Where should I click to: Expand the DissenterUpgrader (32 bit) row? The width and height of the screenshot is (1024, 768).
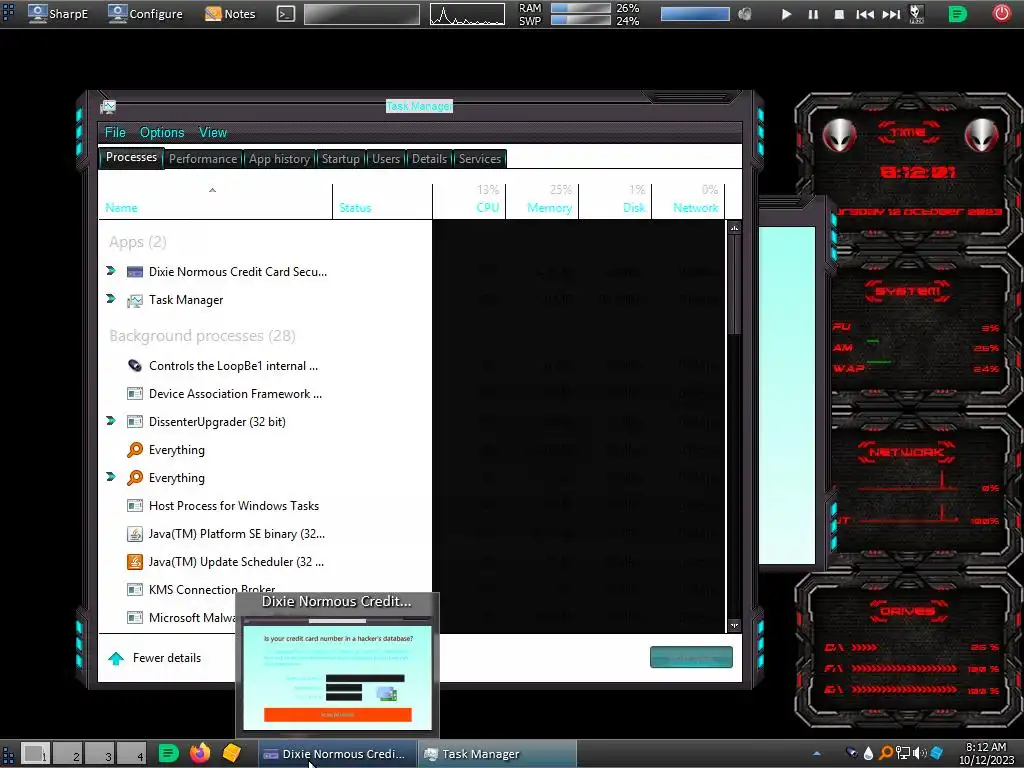tap(110, 421)
